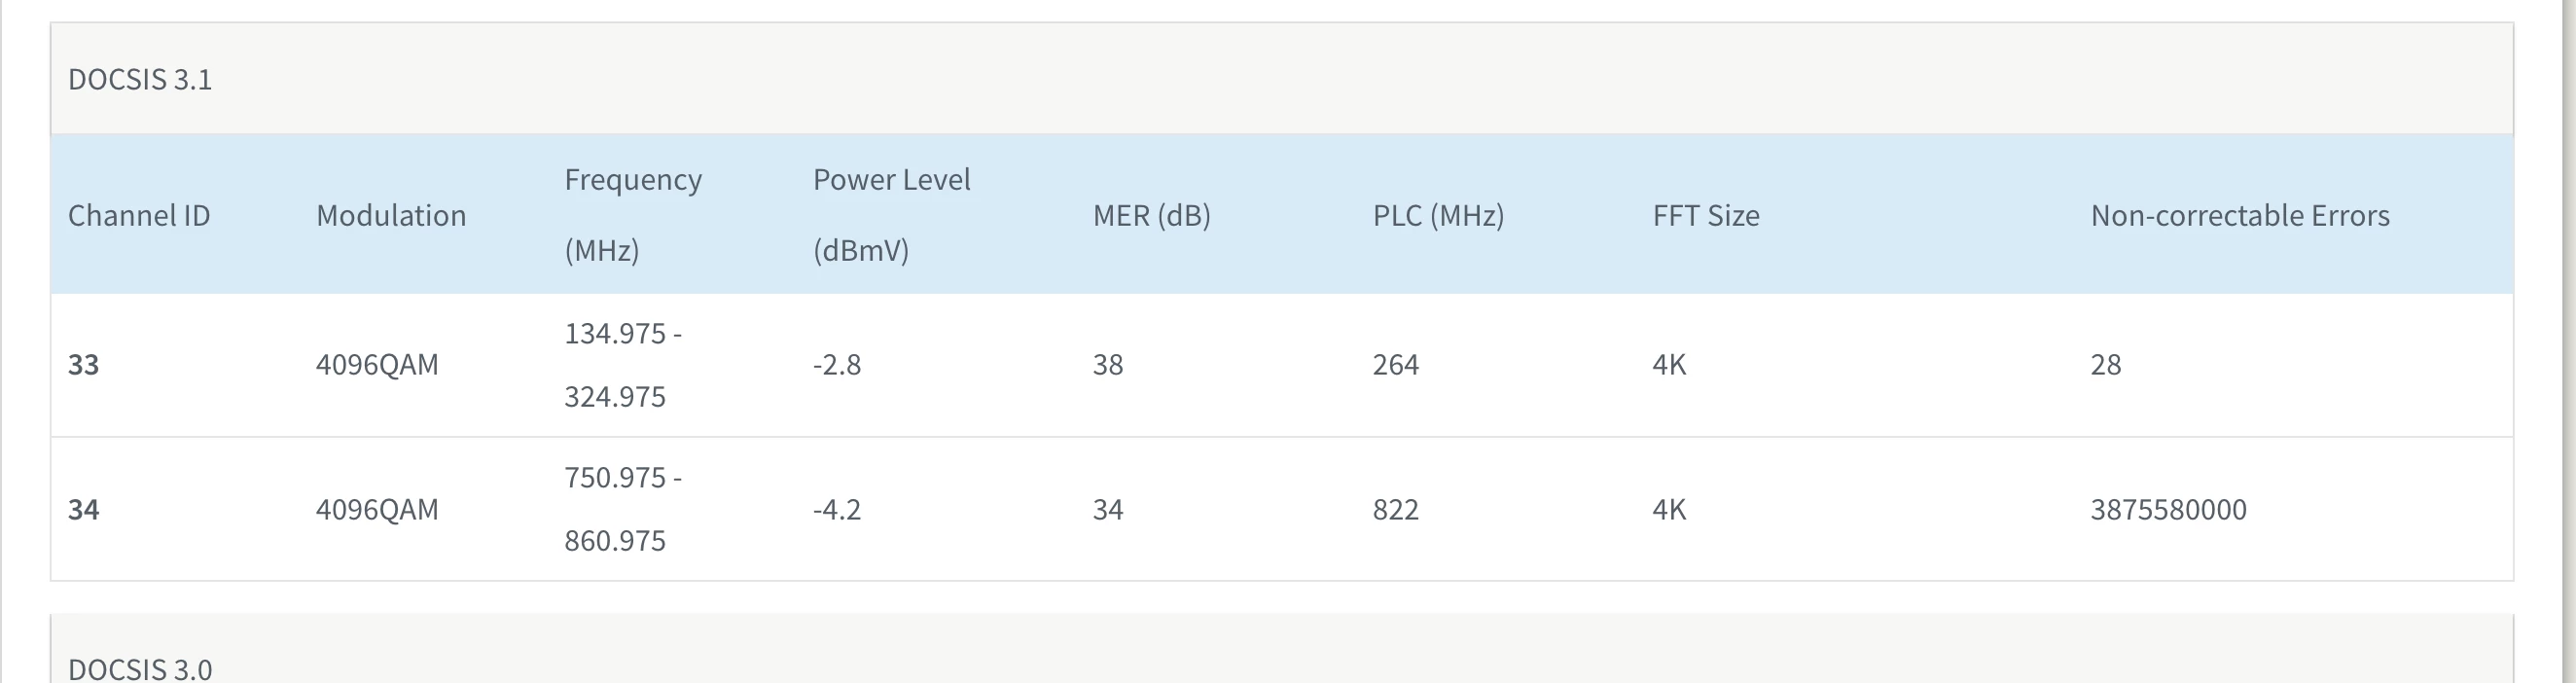Click the Modulation column header
The width and height of the screenshot is (2576, 683).
[391, 215]
